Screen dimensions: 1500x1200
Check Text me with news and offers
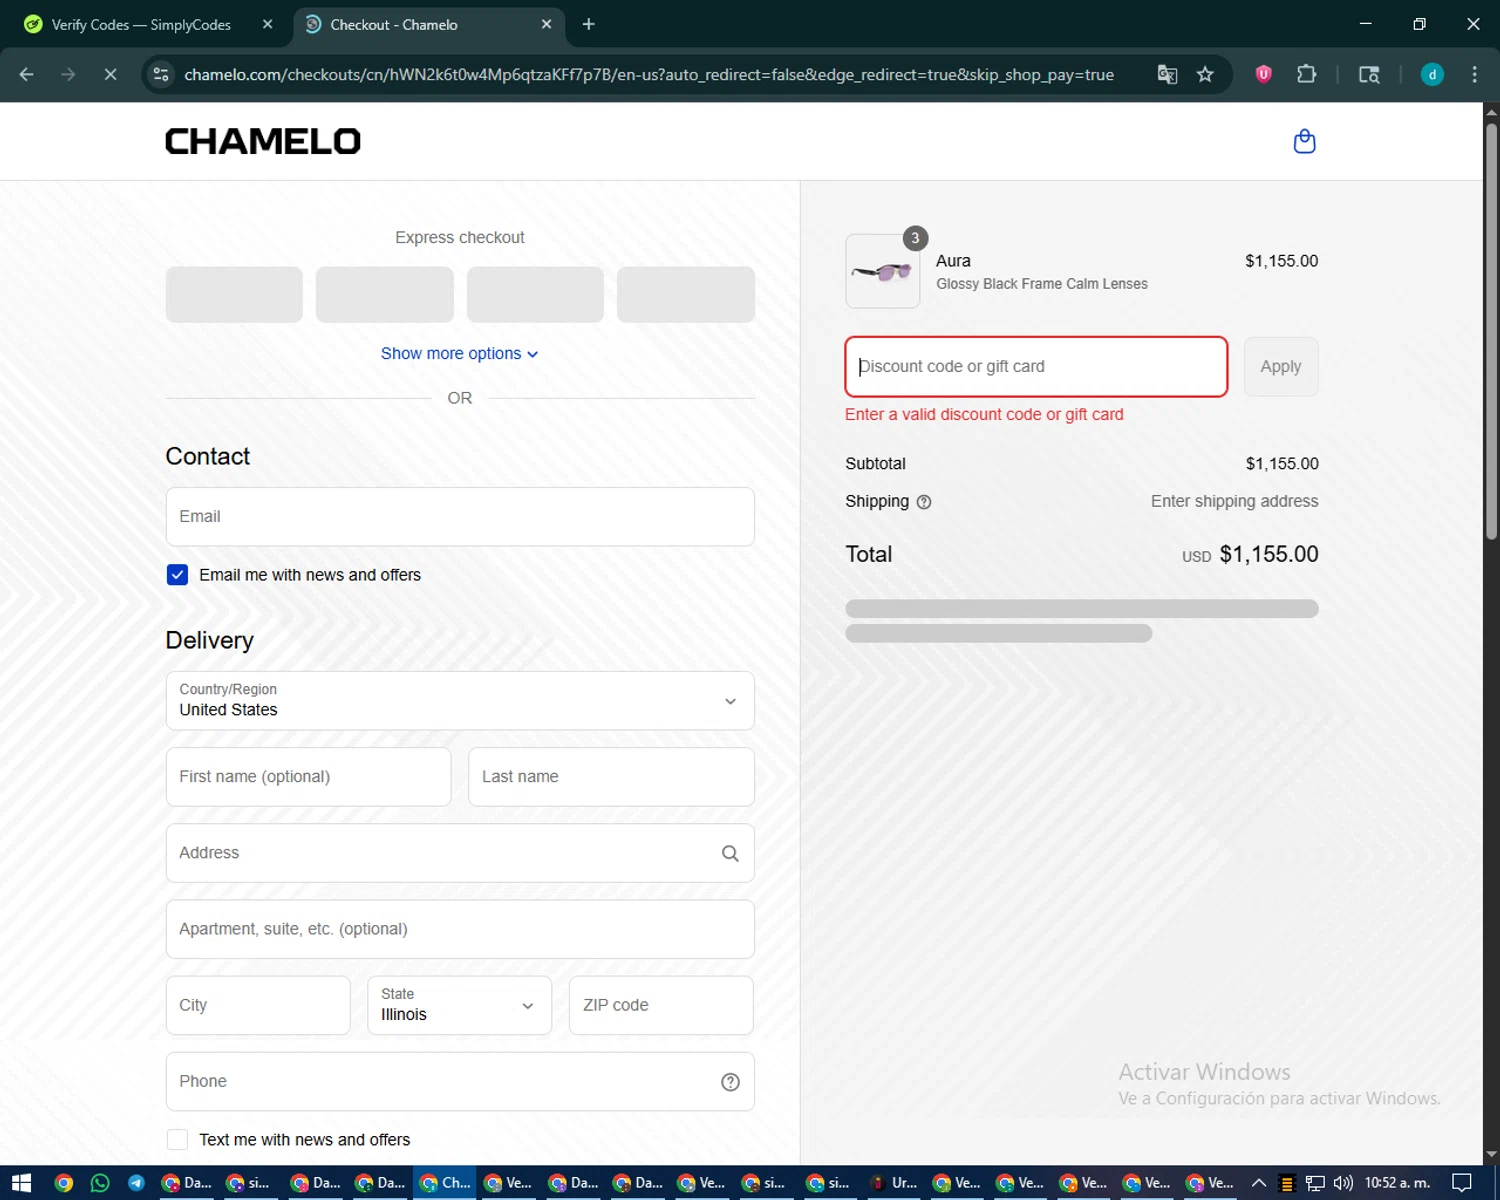coord(177,1139)
